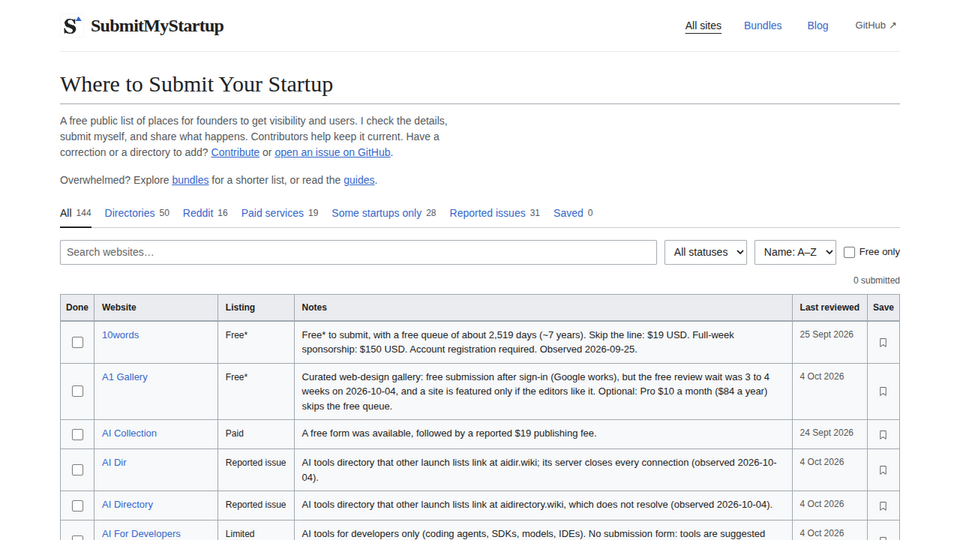Open the All statuses dropdown
The height and width of the screenshot is (540, 960).
pos(705,252)
